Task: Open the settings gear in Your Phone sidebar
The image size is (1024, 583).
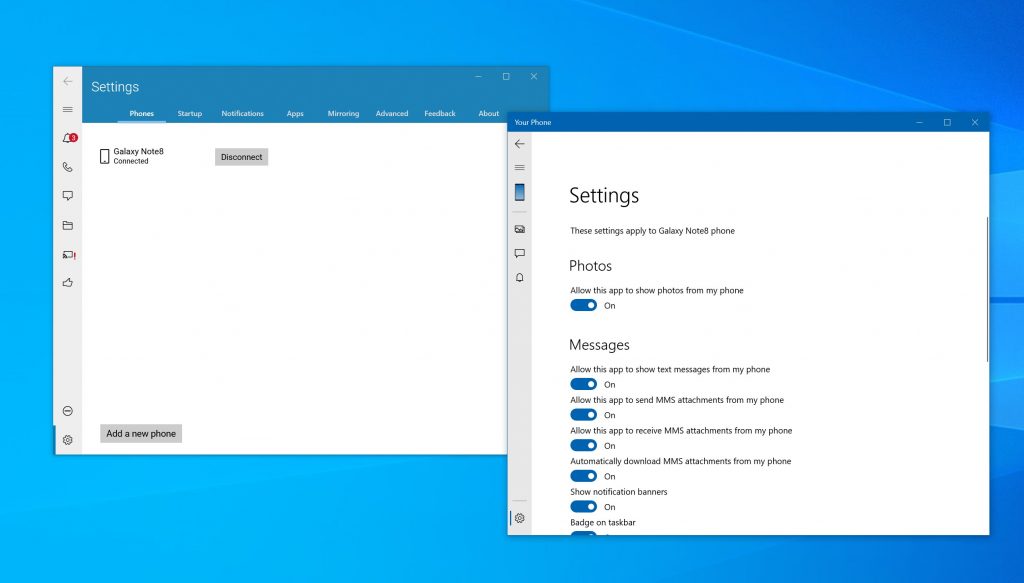Action: point(520,518)
